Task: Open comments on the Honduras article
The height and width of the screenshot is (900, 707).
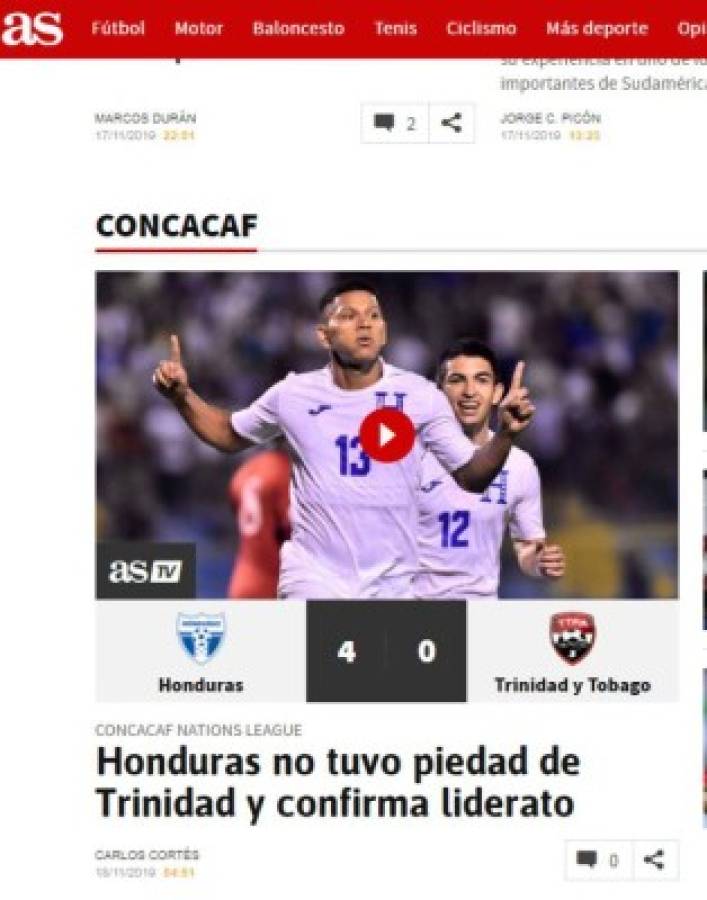Action: point(599,860)
